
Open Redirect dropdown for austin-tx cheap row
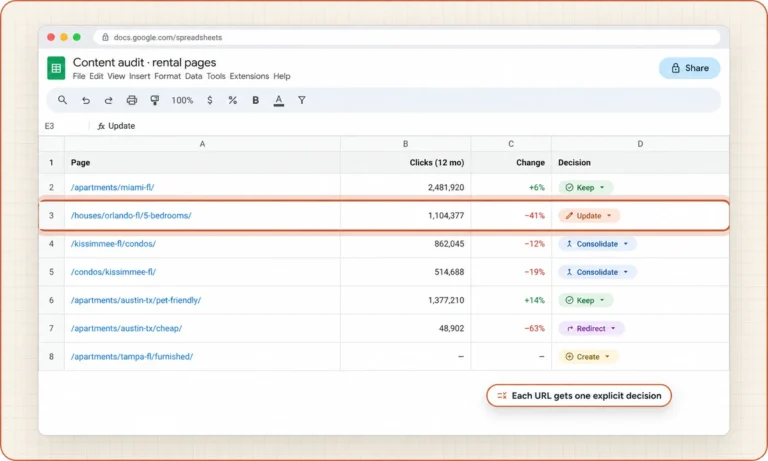tap(592, 329)
